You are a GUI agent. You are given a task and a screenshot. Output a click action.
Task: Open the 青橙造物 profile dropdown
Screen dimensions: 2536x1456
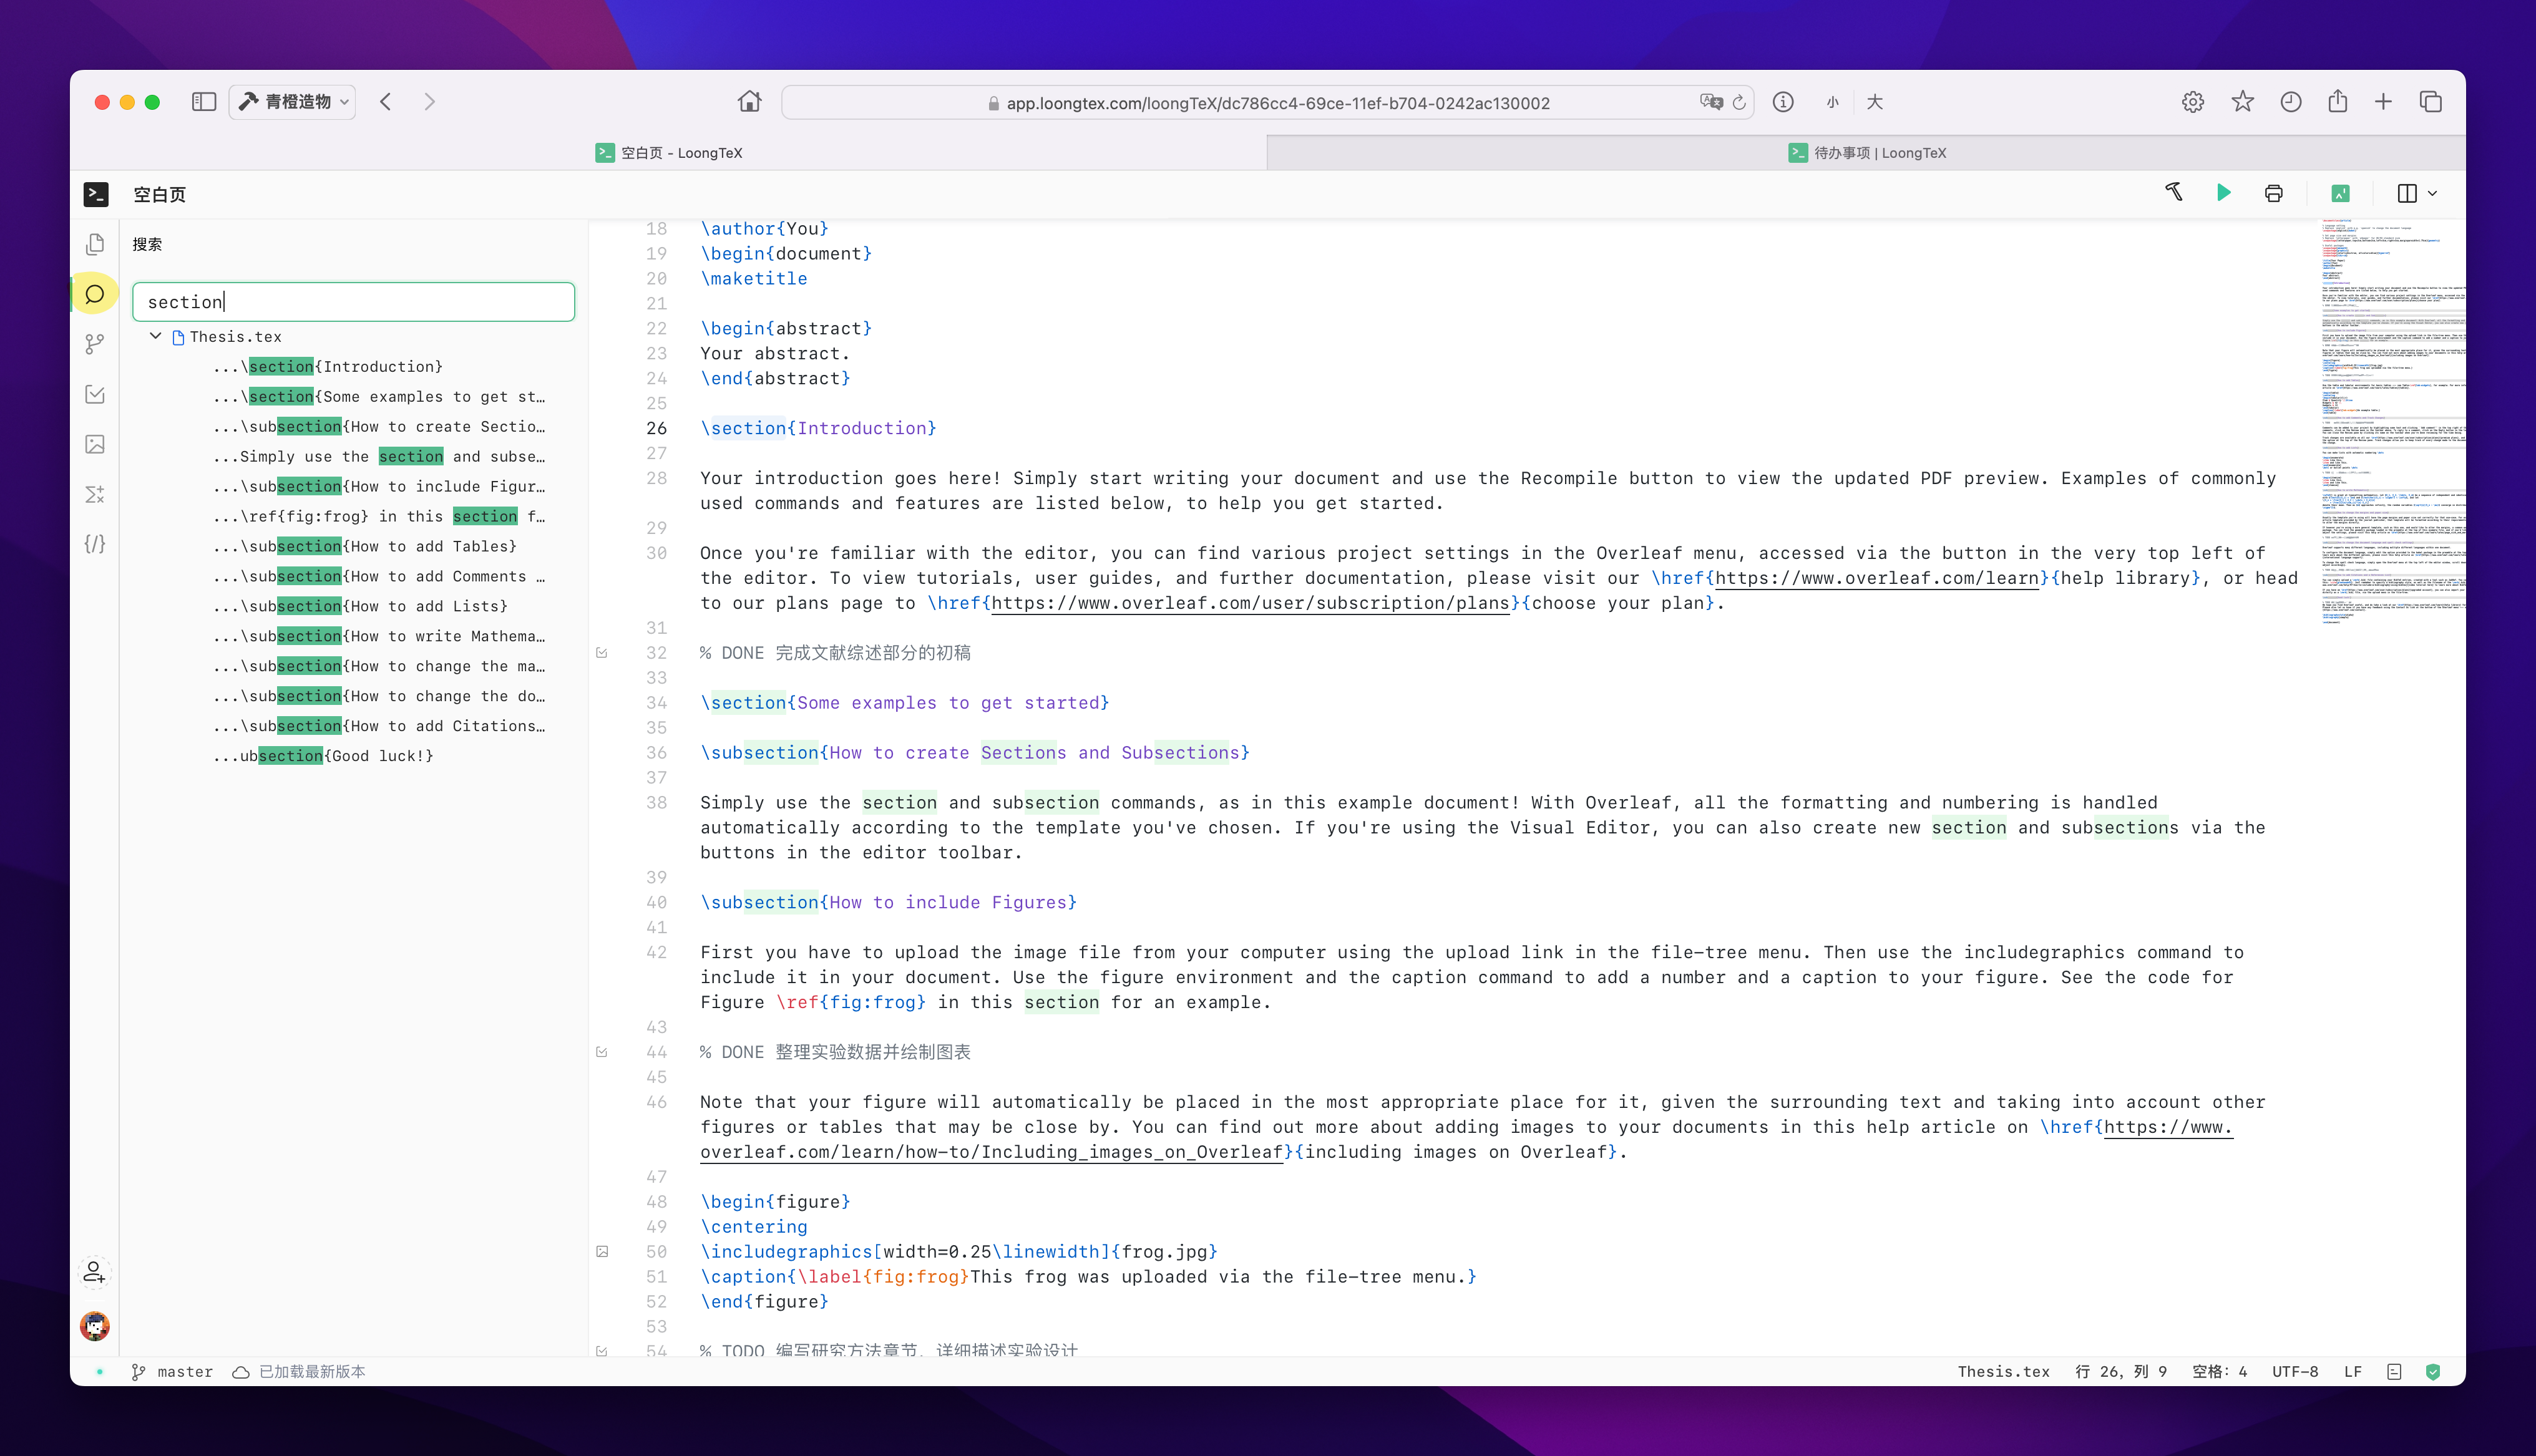click(x=294, y=102)
